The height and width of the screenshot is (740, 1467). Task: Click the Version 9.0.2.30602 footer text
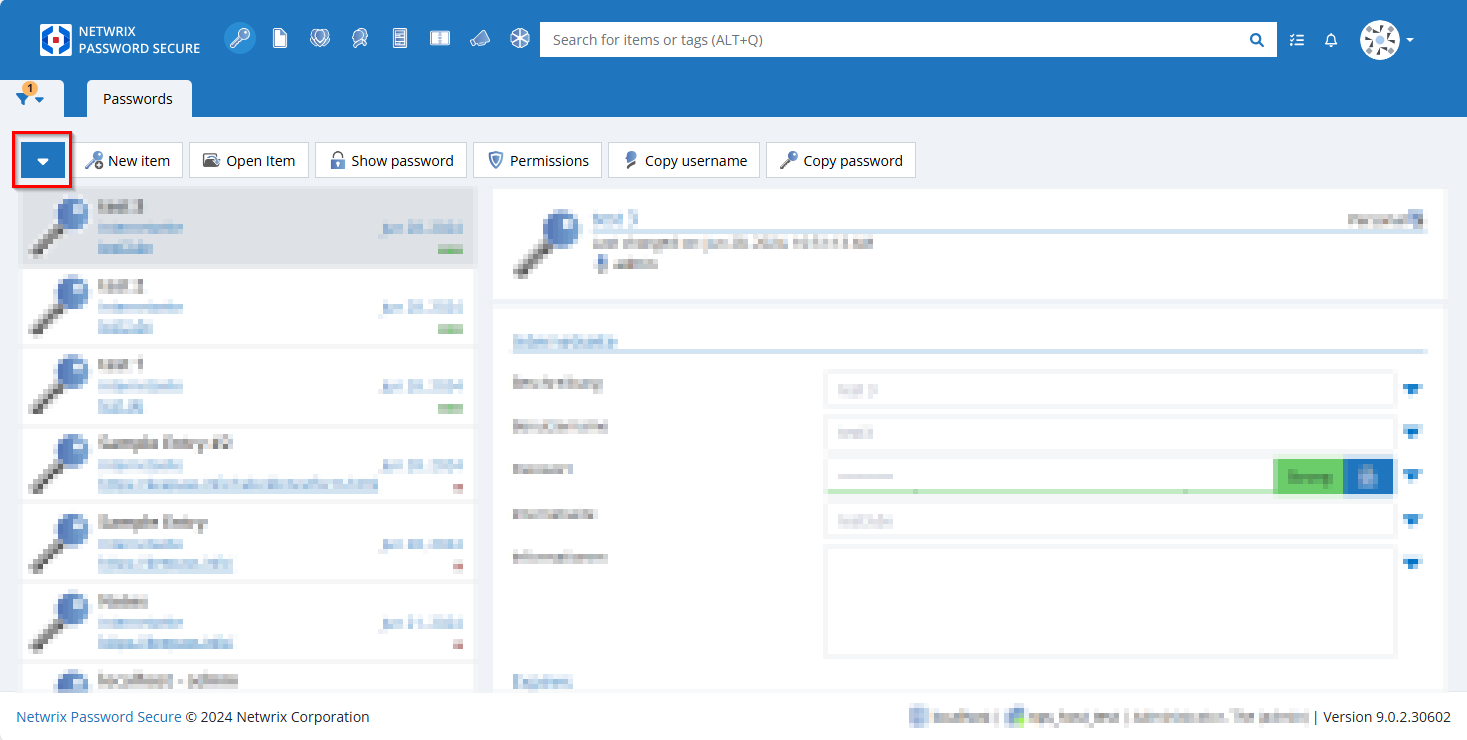[x=1387, y=717]
